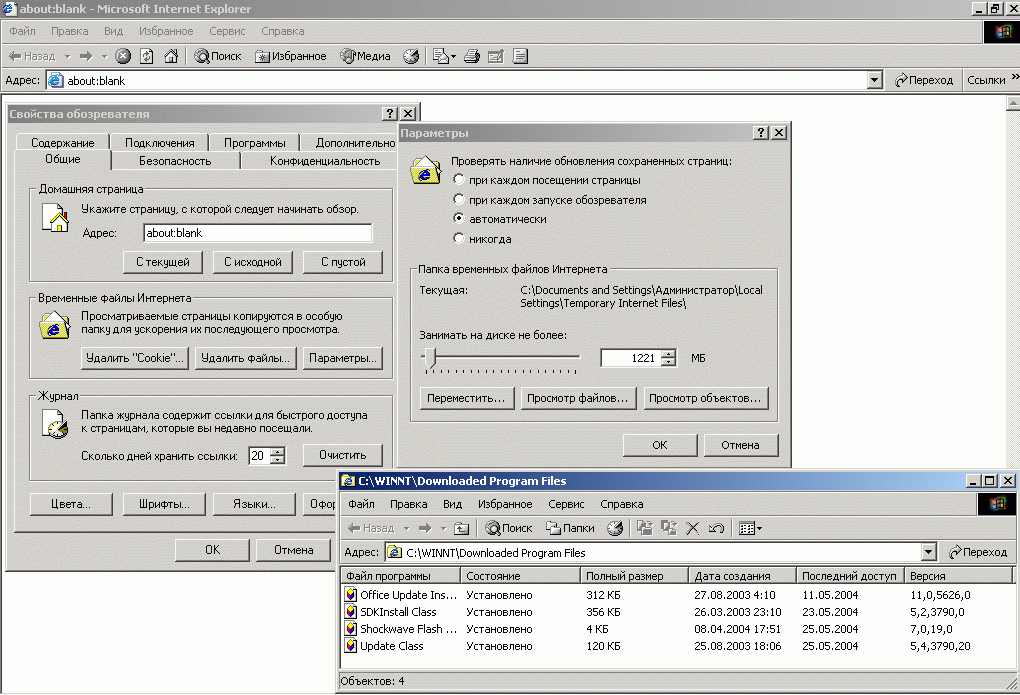Click SDKInstall Class file icon
Viewport: 1020px width, 695px height.
pyautogui.click(x=351, y=612)
